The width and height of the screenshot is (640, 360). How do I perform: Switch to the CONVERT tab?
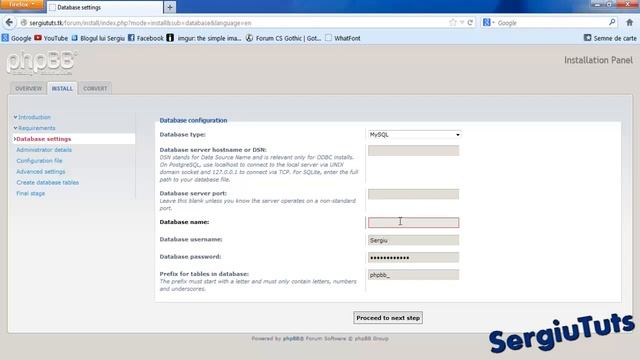tap(95, 89)
